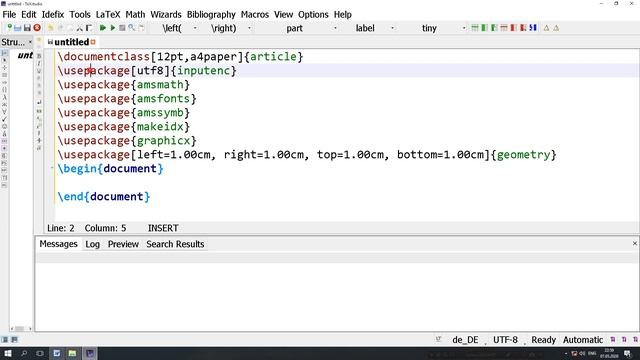
Task: Close the document with the red X toolbar icon
Action: tap(37, 28)
